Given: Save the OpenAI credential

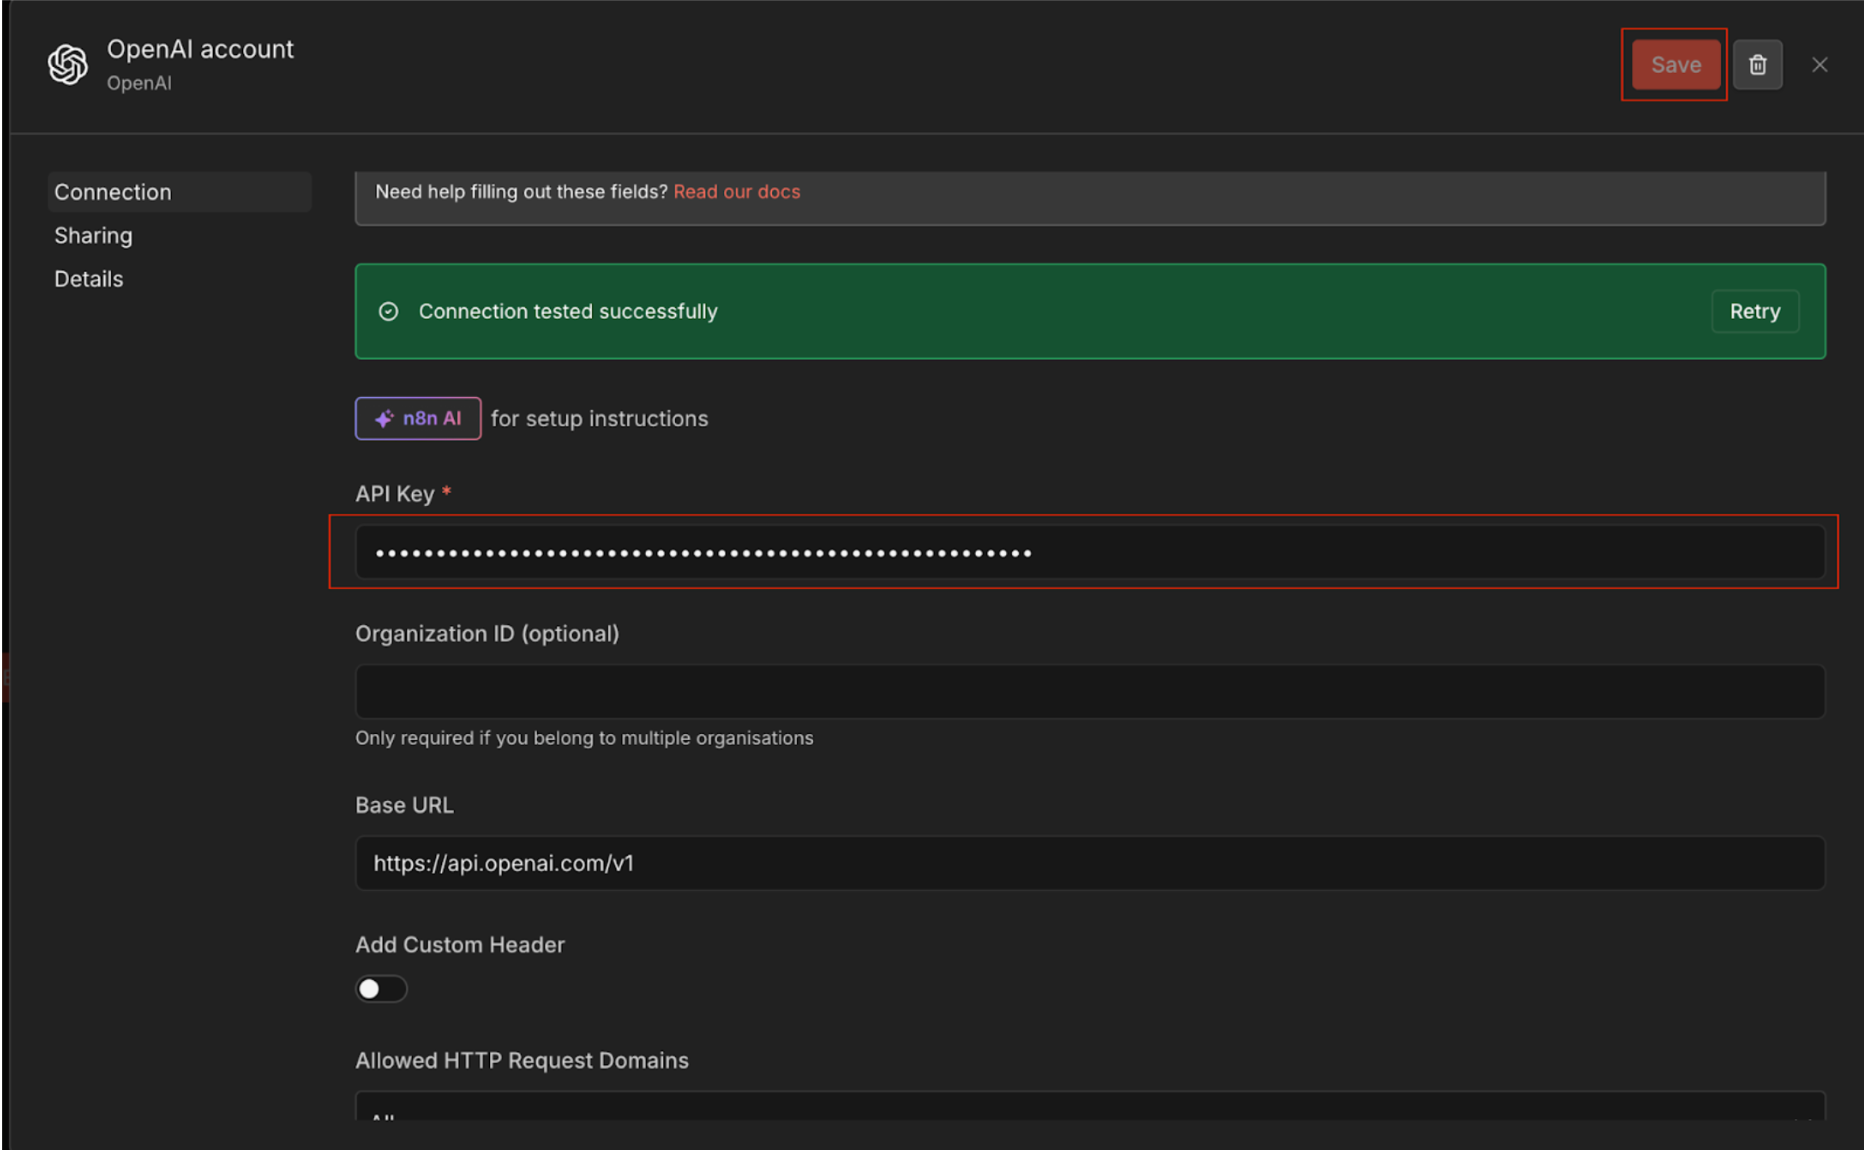Looking at the screenshot, I should click(1675, 65).
